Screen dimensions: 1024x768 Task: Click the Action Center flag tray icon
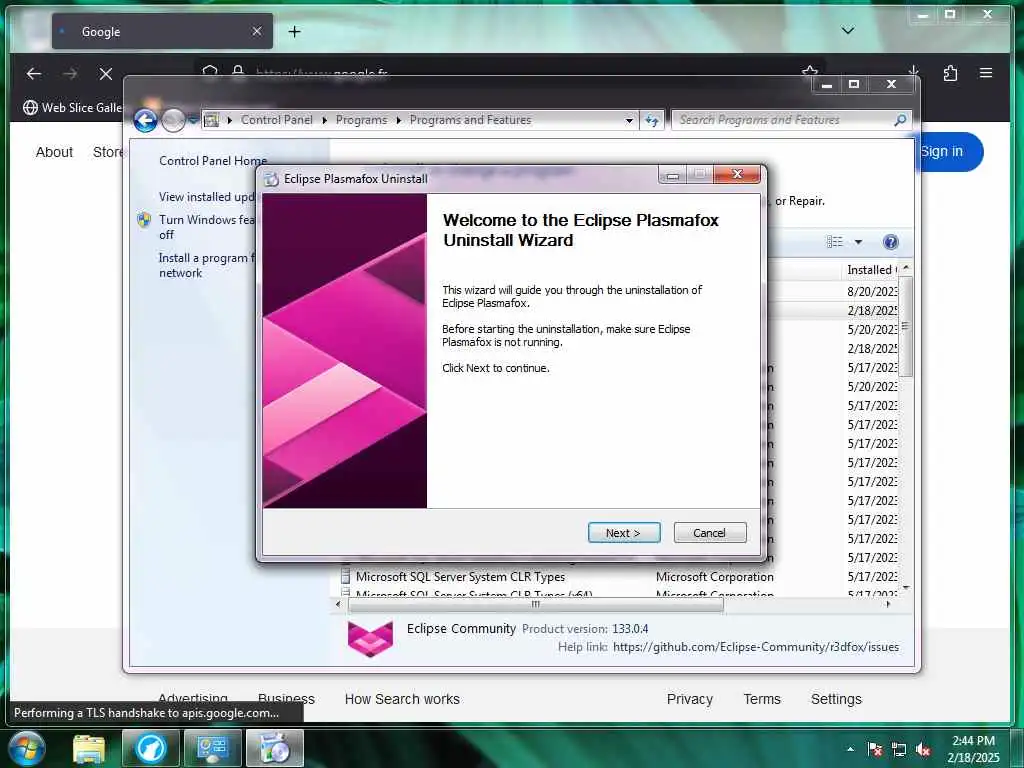(874, 750)
